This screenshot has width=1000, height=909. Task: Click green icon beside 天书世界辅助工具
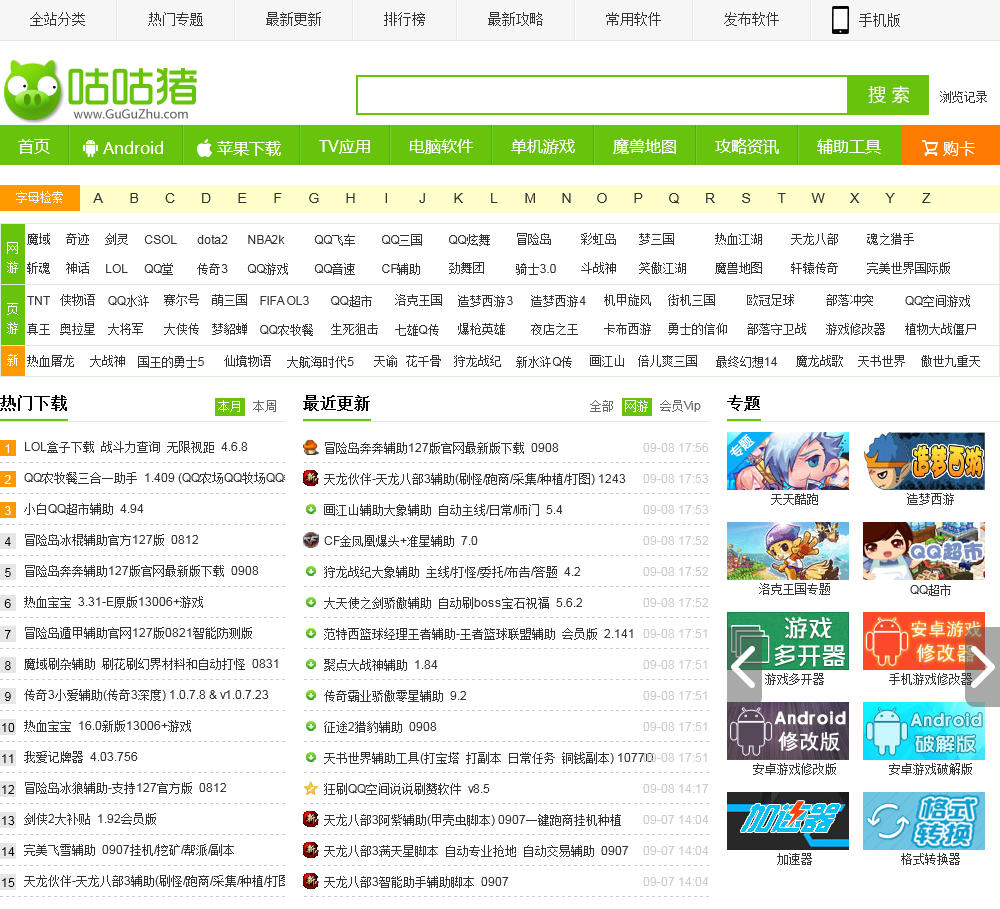(311, 757)
